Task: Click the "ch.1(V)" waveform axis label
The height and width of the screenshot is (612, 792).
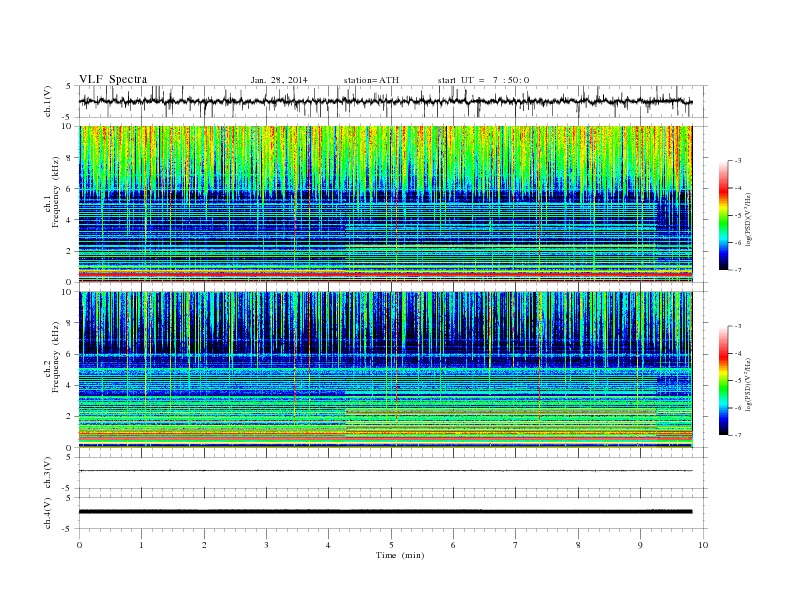Action: tap(48, 101)
